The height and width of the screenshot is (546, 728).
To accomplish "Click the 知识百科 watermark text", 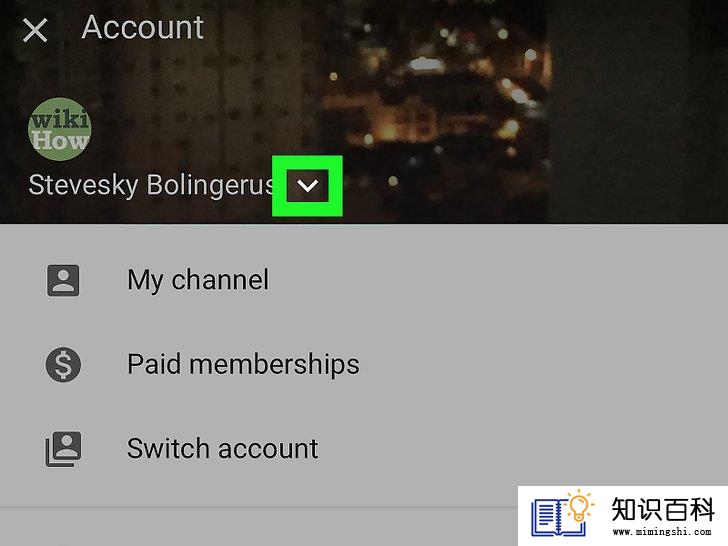I will point(663,509).
